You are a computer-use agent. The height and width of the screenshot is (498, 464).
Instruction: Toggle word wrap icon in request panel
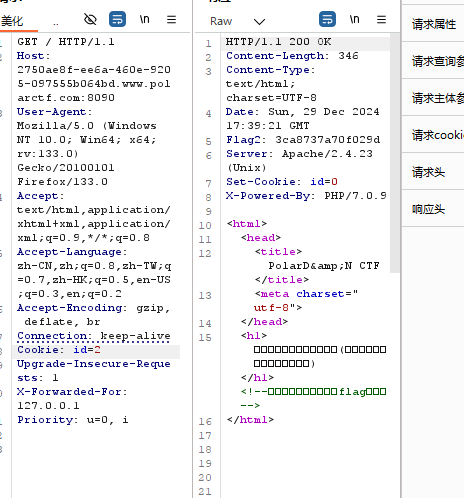click(x=117, y=19)
